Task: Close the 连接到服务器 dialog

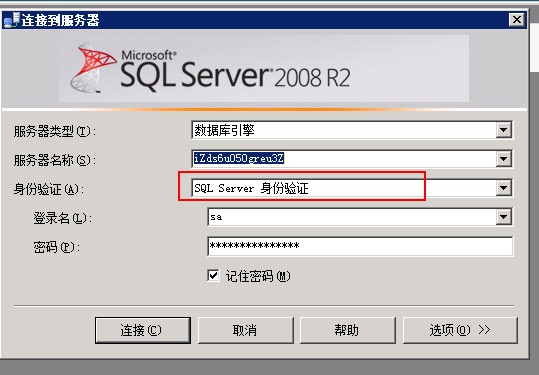Action: (517, 20)
